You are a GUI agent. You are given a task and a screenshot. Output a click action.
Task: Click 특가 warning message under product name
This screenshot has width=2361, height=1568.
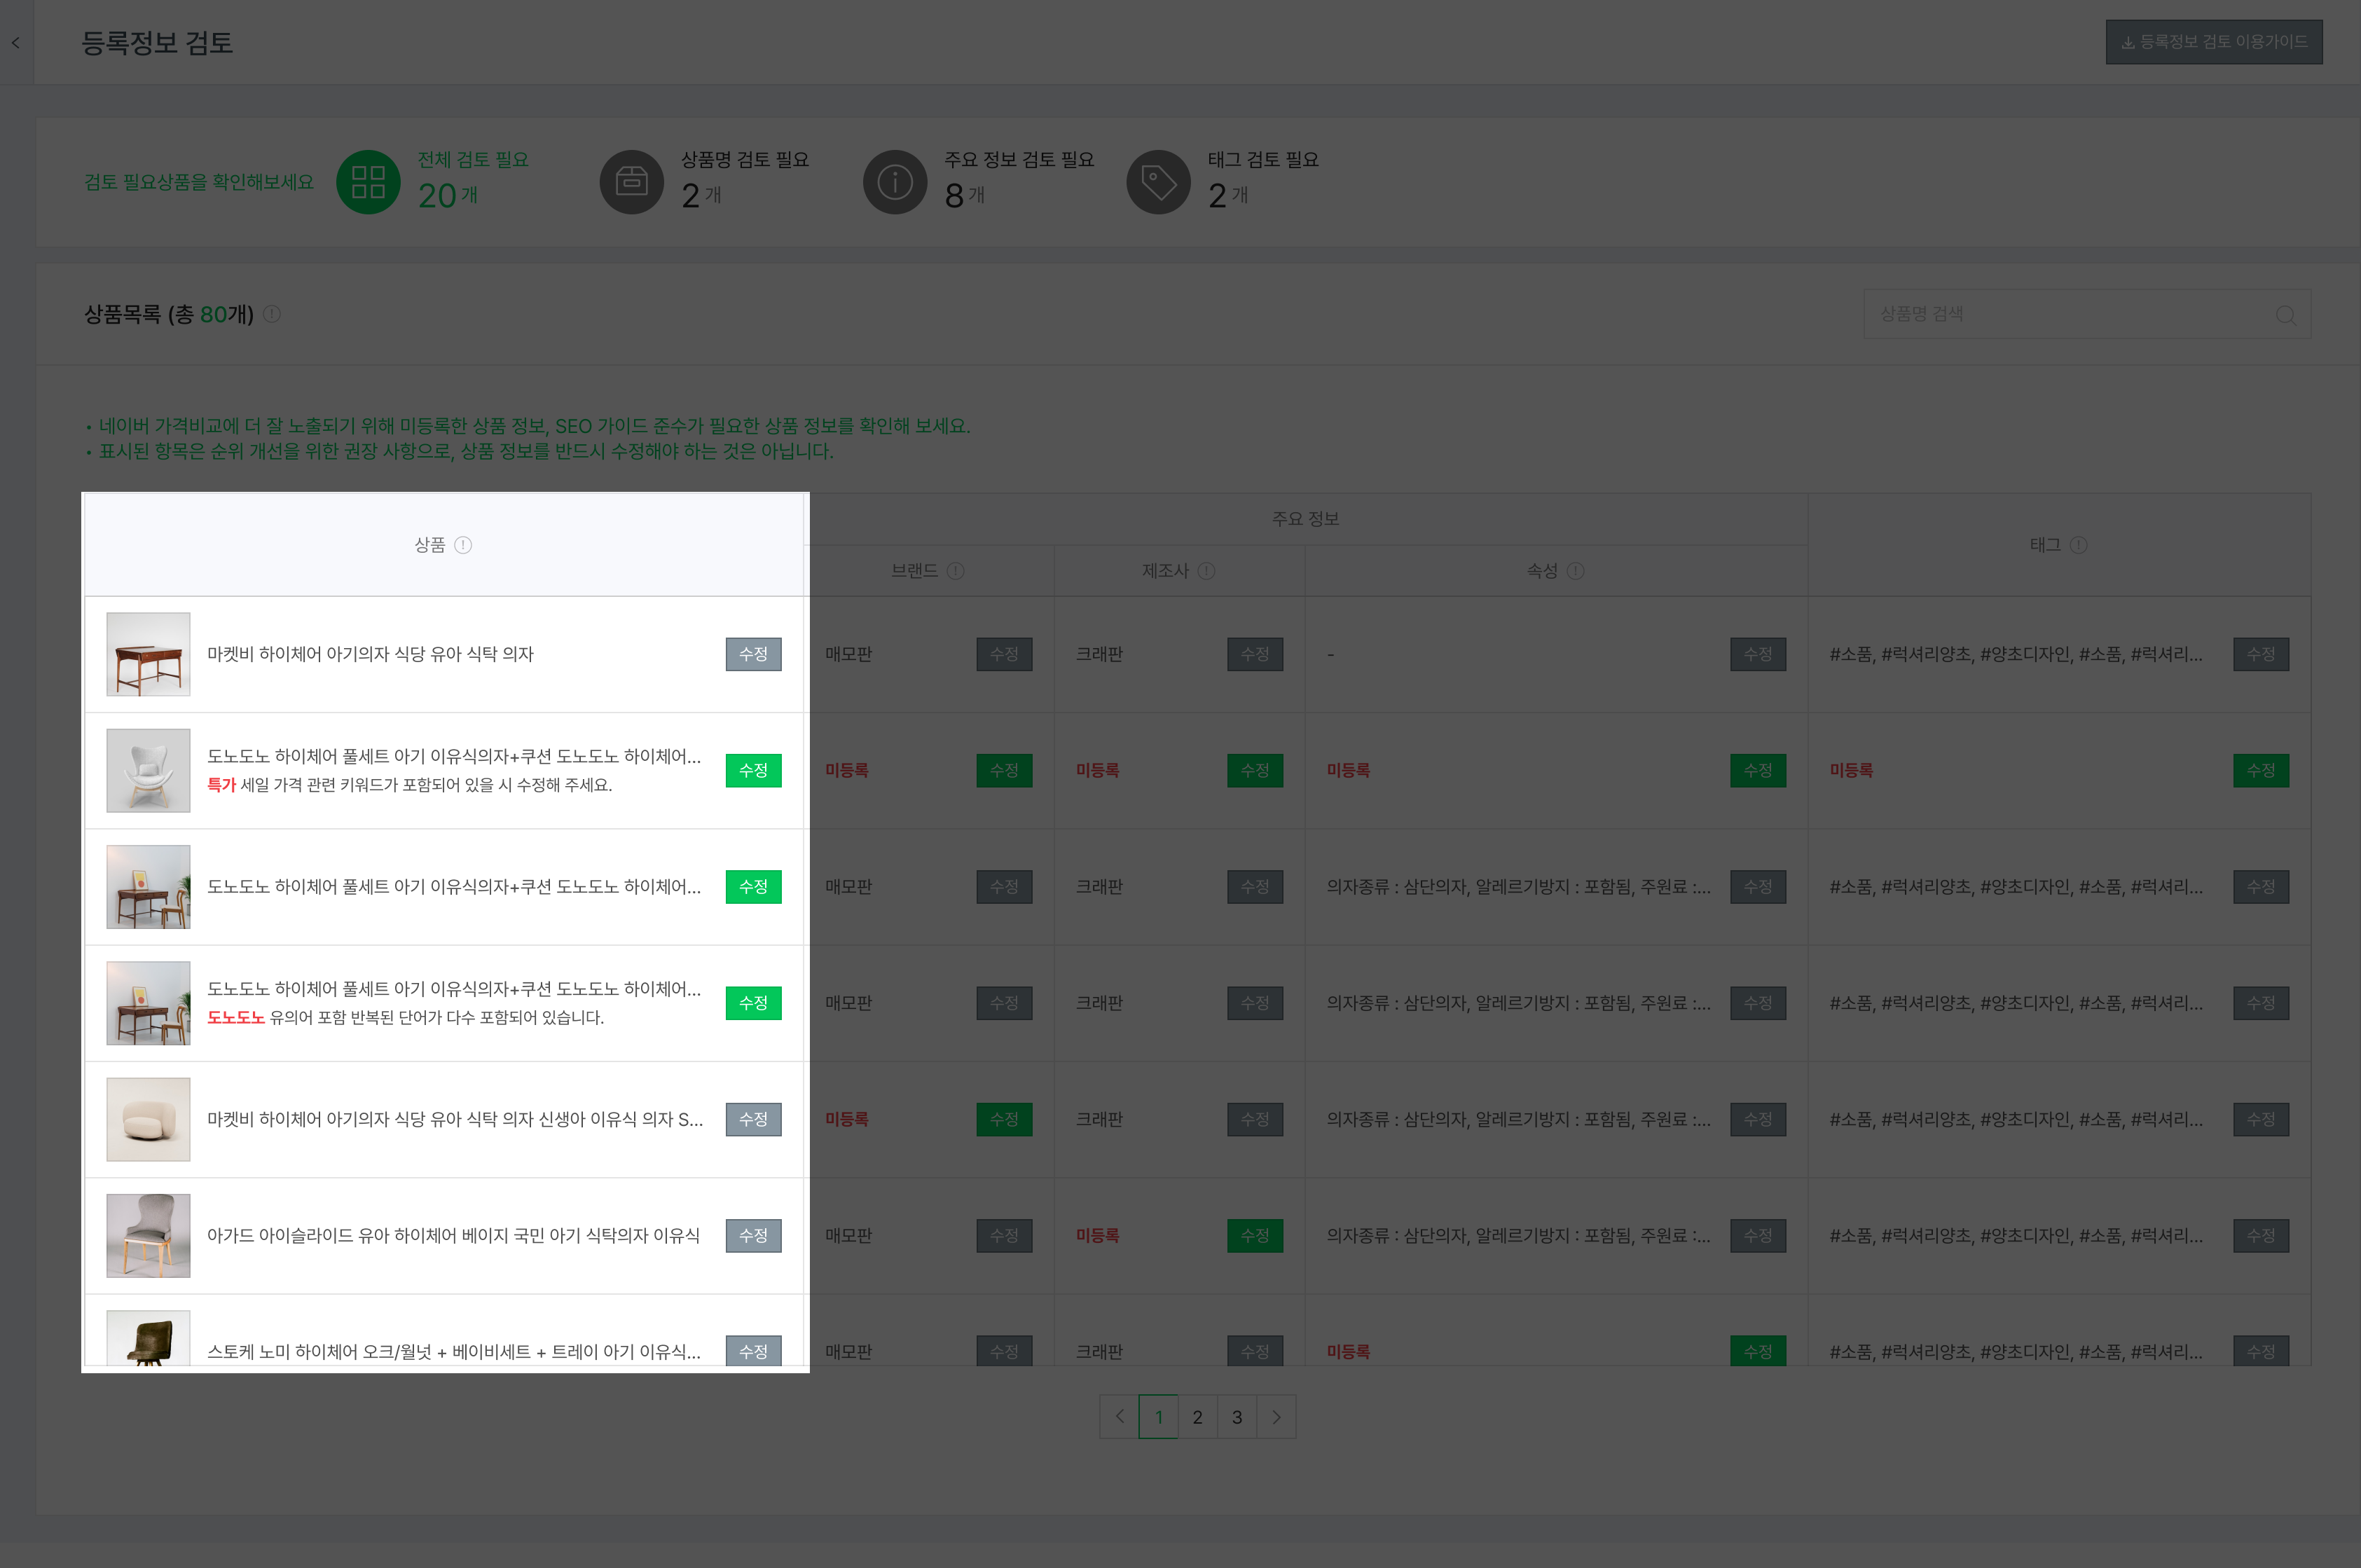pos(409,785)
